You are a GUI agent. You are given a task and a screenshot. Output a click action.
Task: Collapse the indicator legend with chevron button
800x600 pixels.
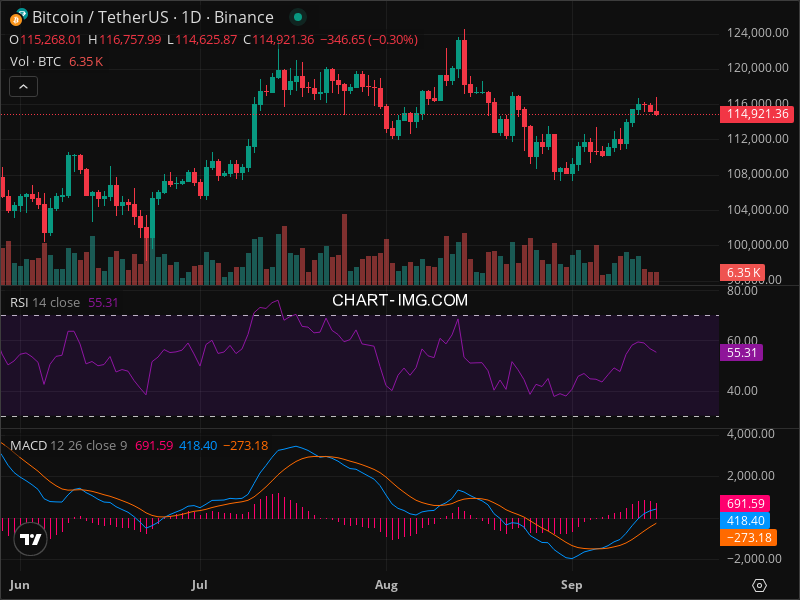coord(23,87)
